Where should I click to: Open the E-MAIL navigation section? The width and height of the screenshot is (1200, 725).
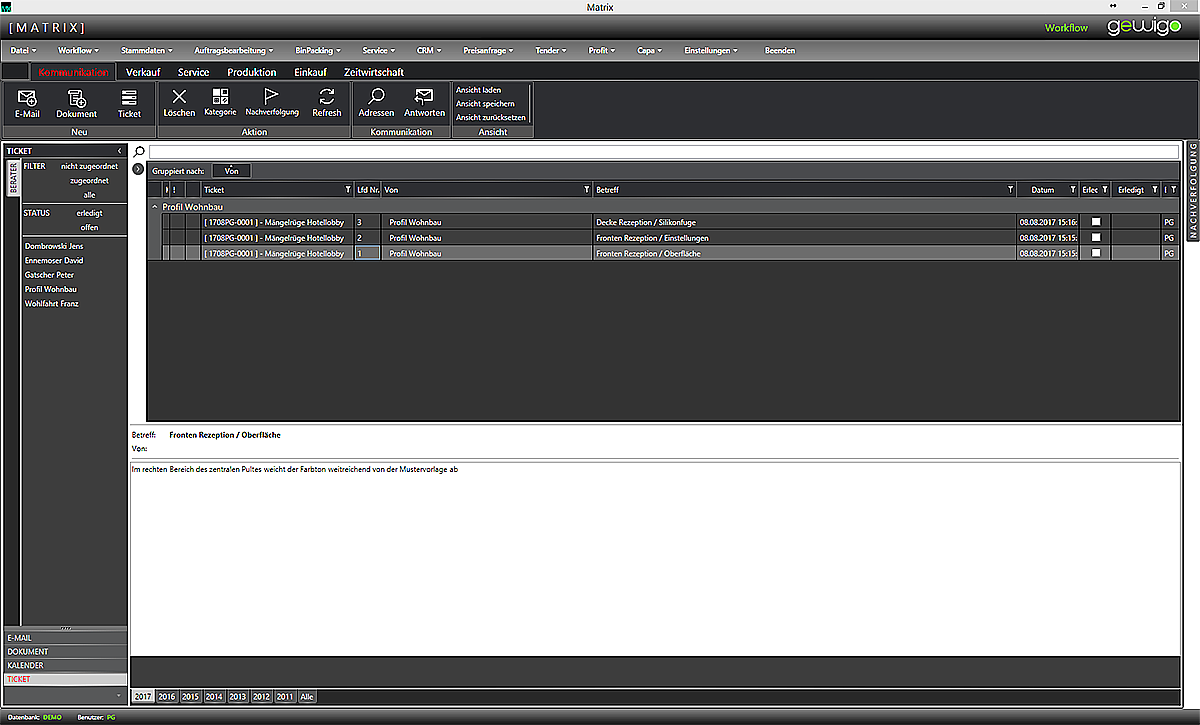(66, 637)
